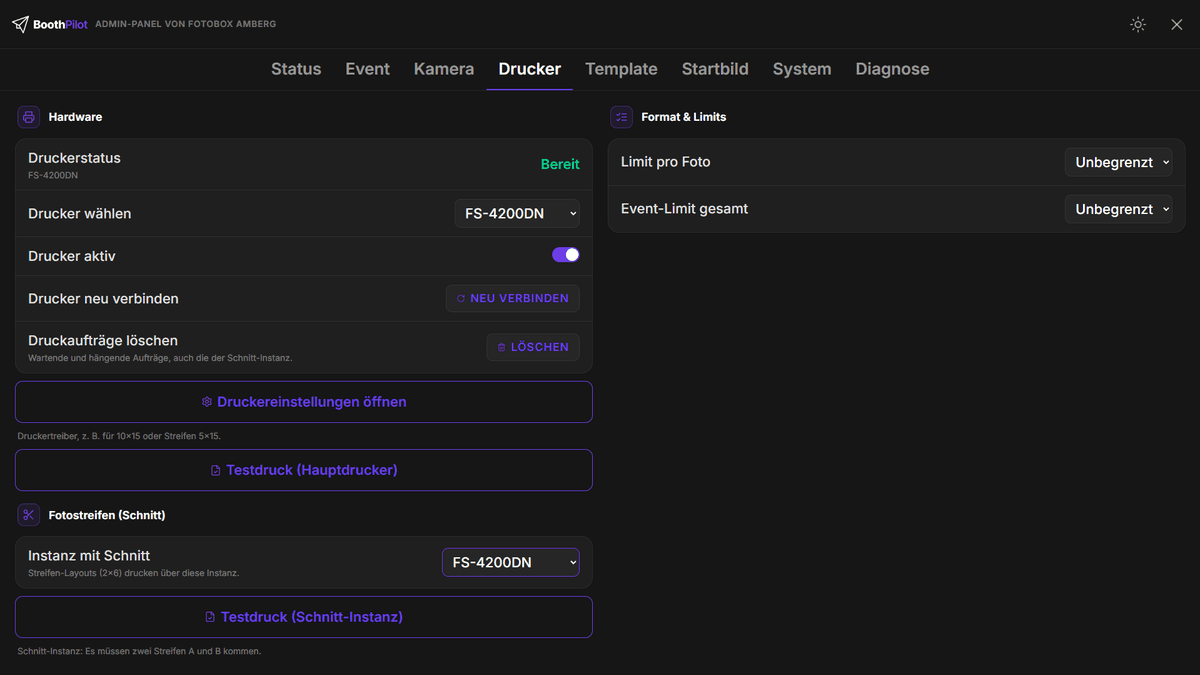1200x675 pixels.
Task: Click the Hardware heading text
Action: click(75, 117)
